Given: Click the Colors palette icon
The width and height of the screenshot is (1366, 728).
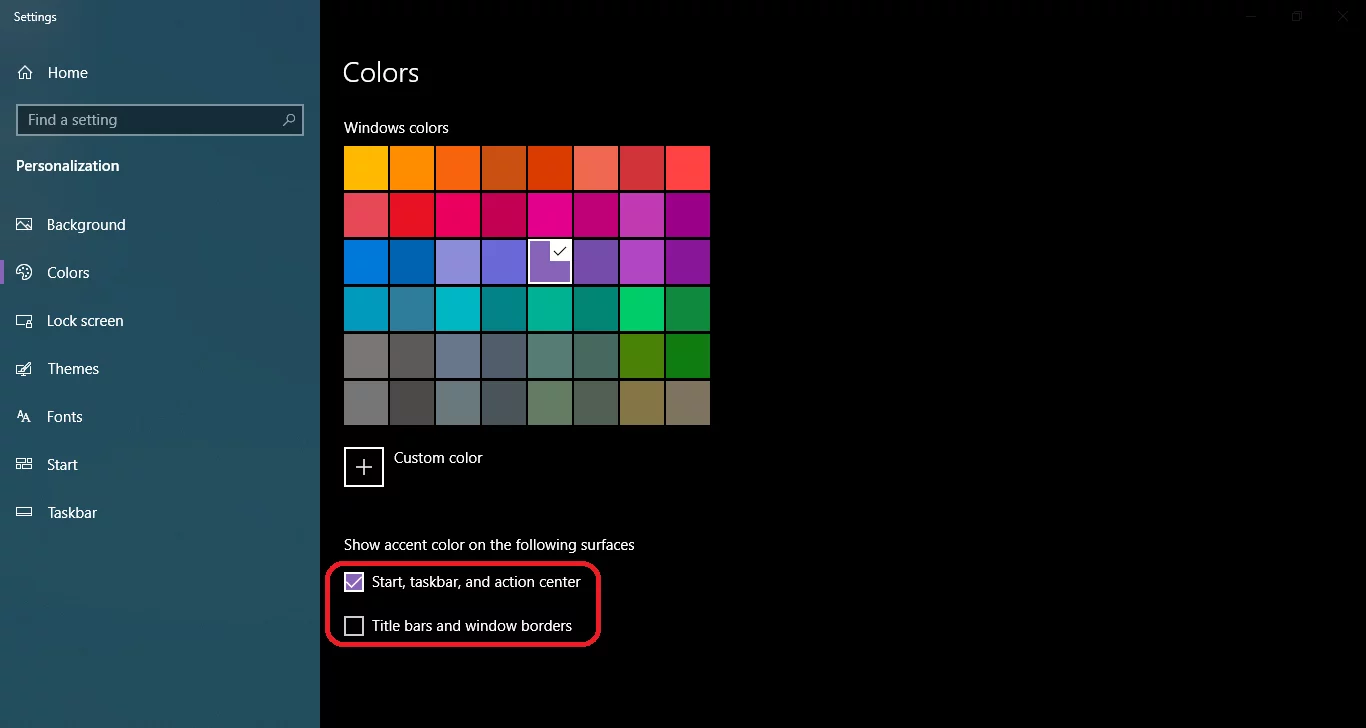Looking at the screenshot, I should [25, 273].
